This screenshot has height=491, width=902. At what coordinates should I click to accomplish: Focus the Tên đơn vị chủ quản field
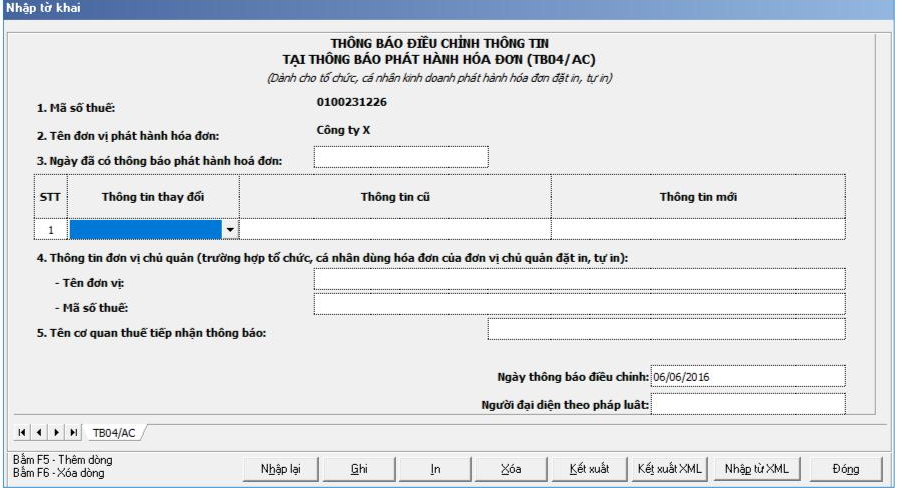coord(579,279)
